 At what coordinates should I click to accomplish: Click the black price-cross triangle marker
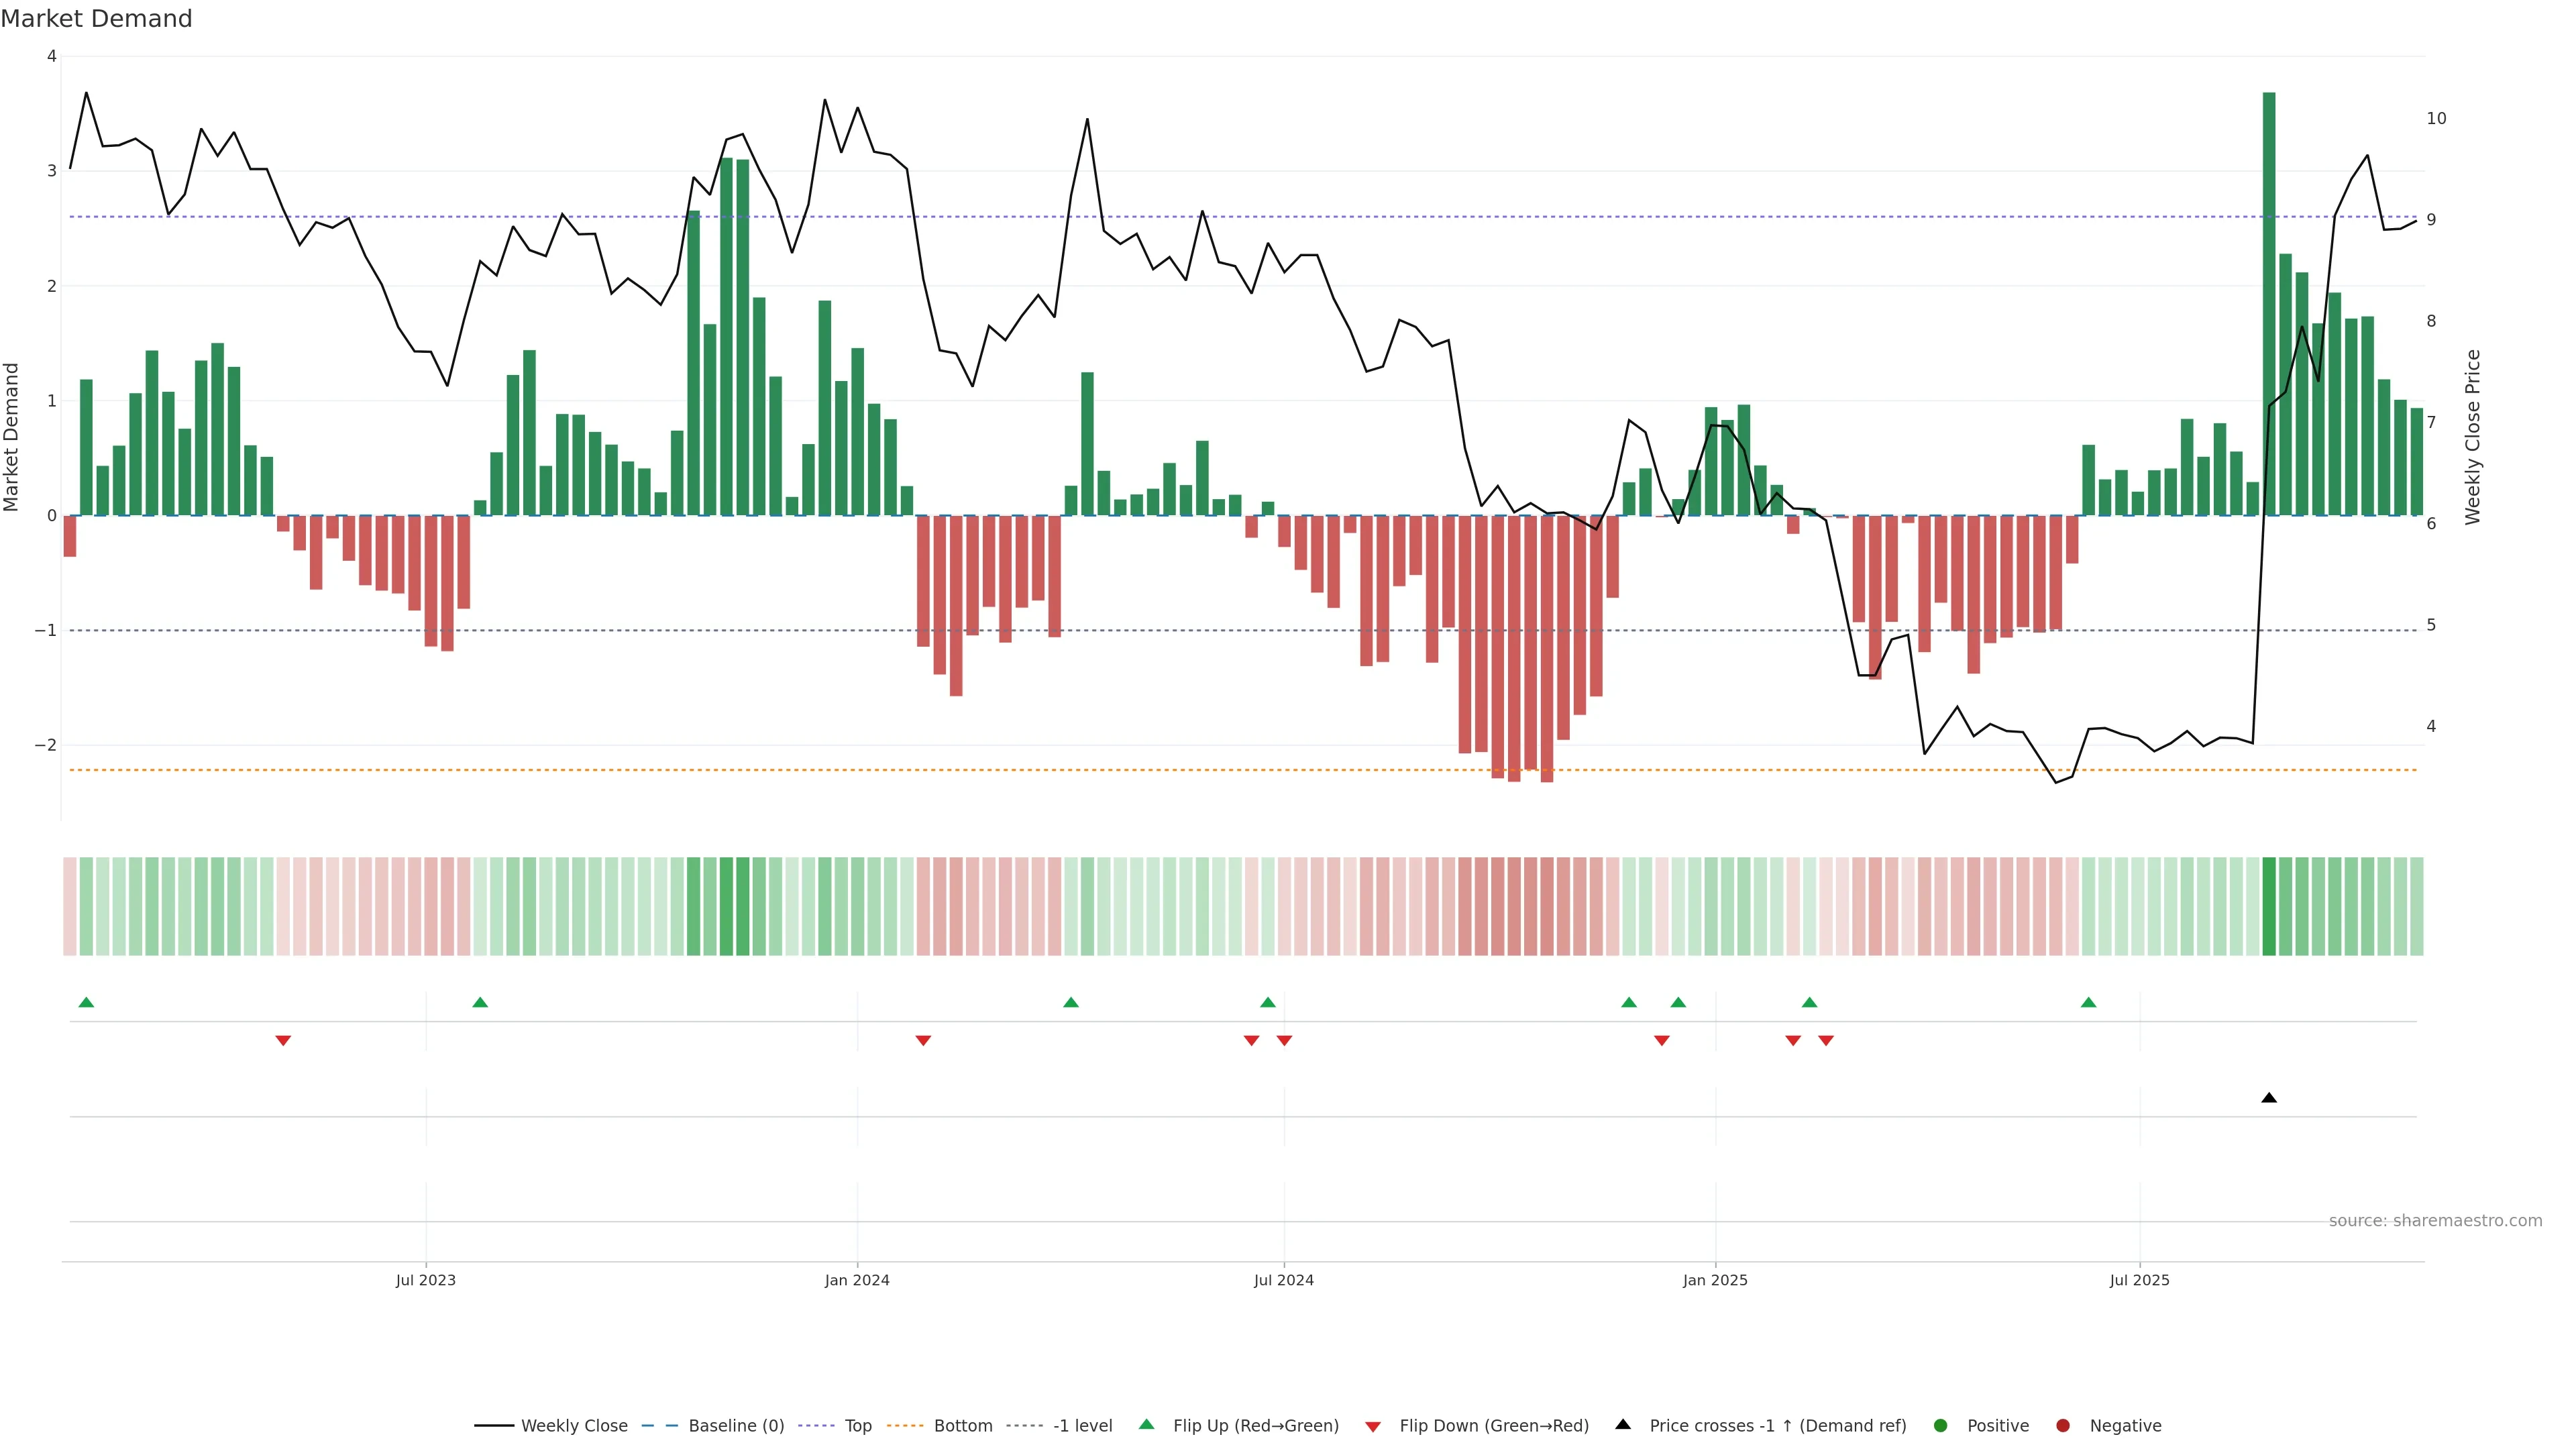click(x=2268, y=1098)
